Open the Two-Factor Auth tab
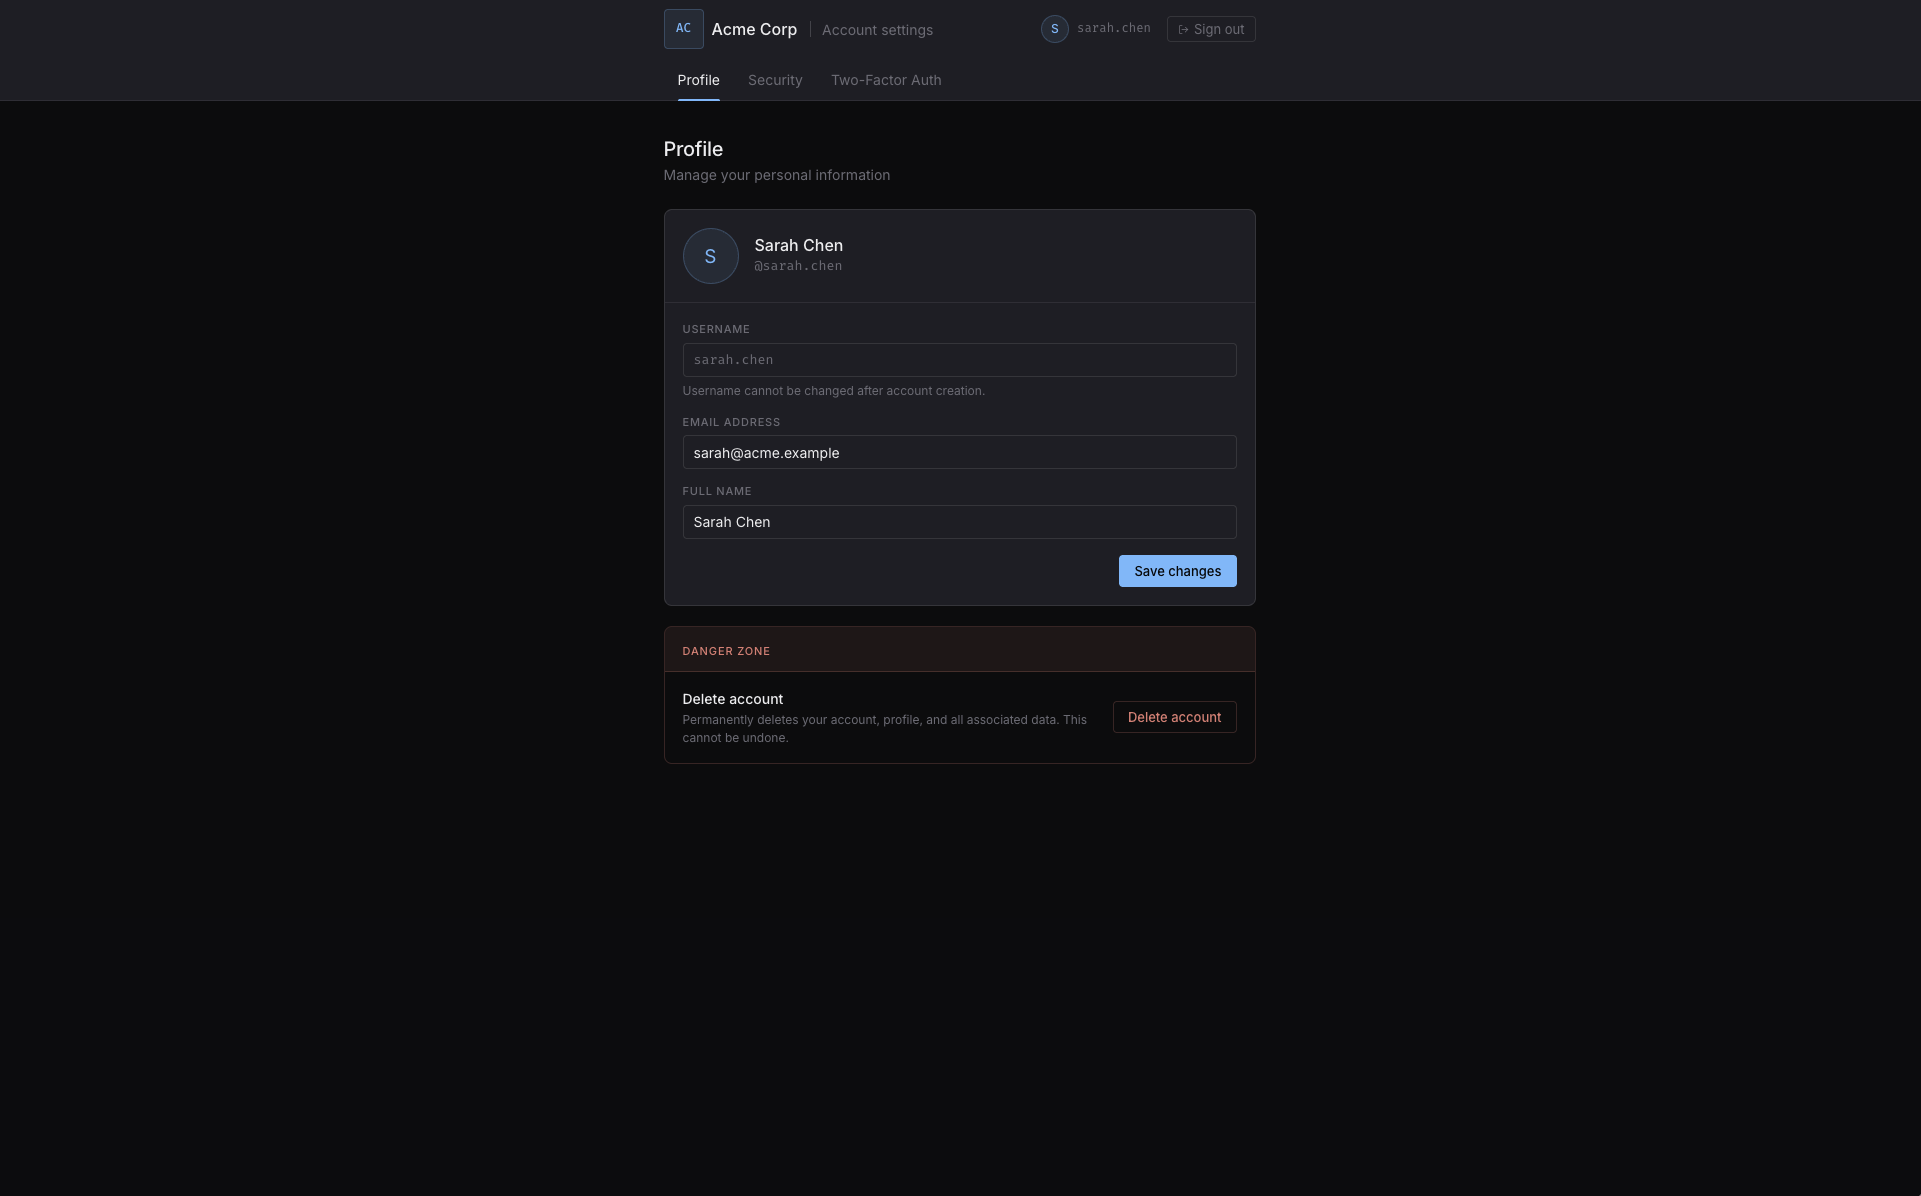This screenshot has width=1921, height=1196. (885, 80)
